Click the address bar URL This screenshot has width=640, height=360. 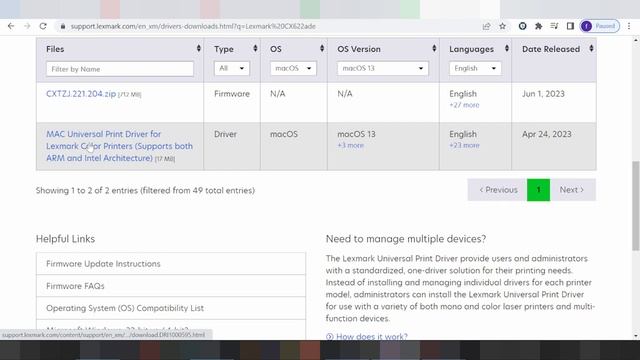coord(193,26)
